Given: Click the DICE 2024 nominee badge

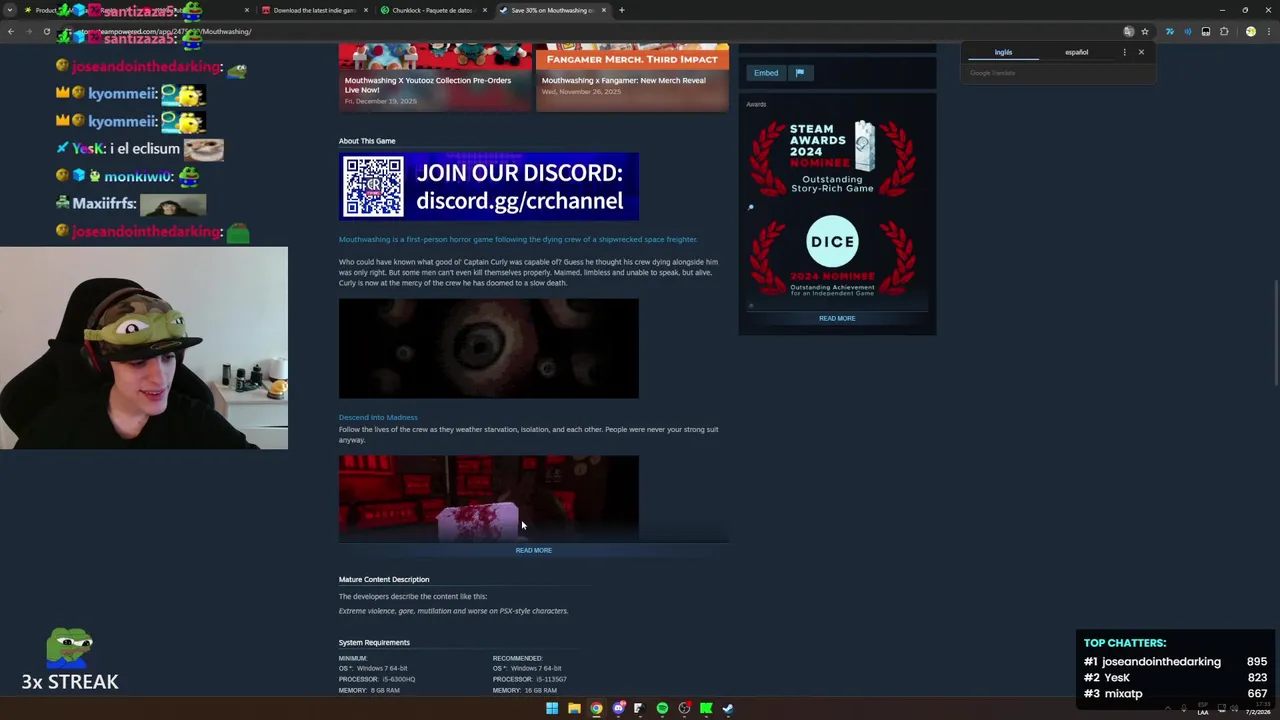Looking at the screenshot, I should tap(832, 257).
